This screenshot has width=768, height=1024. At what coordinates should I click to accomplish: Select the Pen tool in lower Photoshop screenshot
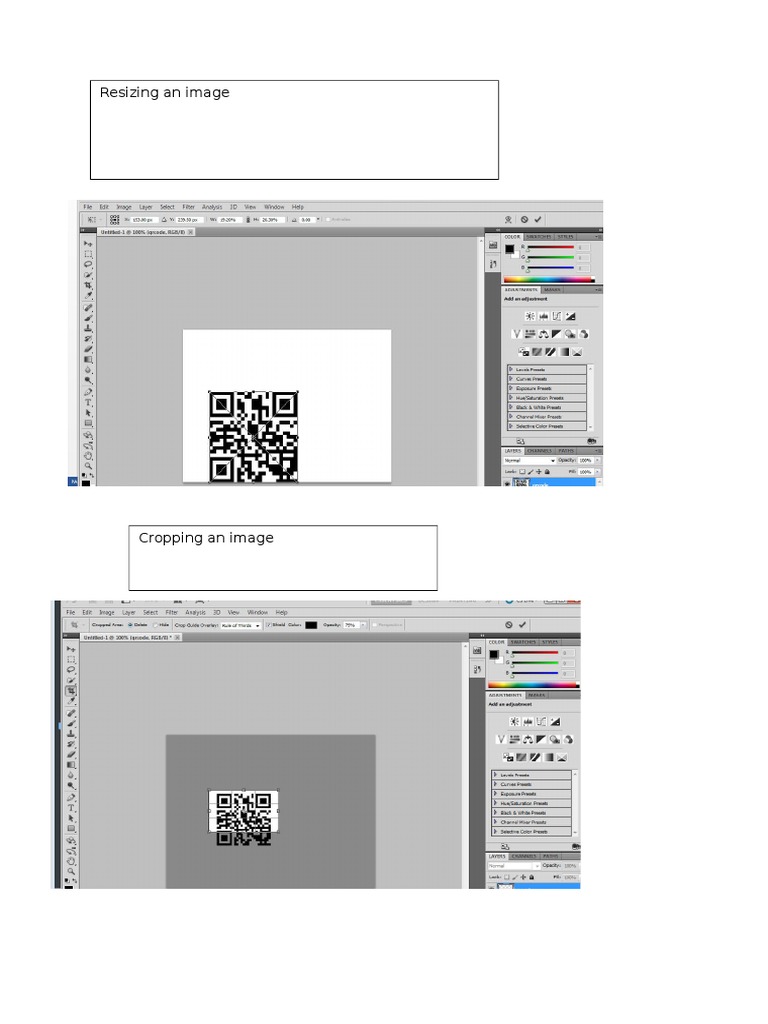(x=71, y=797)
